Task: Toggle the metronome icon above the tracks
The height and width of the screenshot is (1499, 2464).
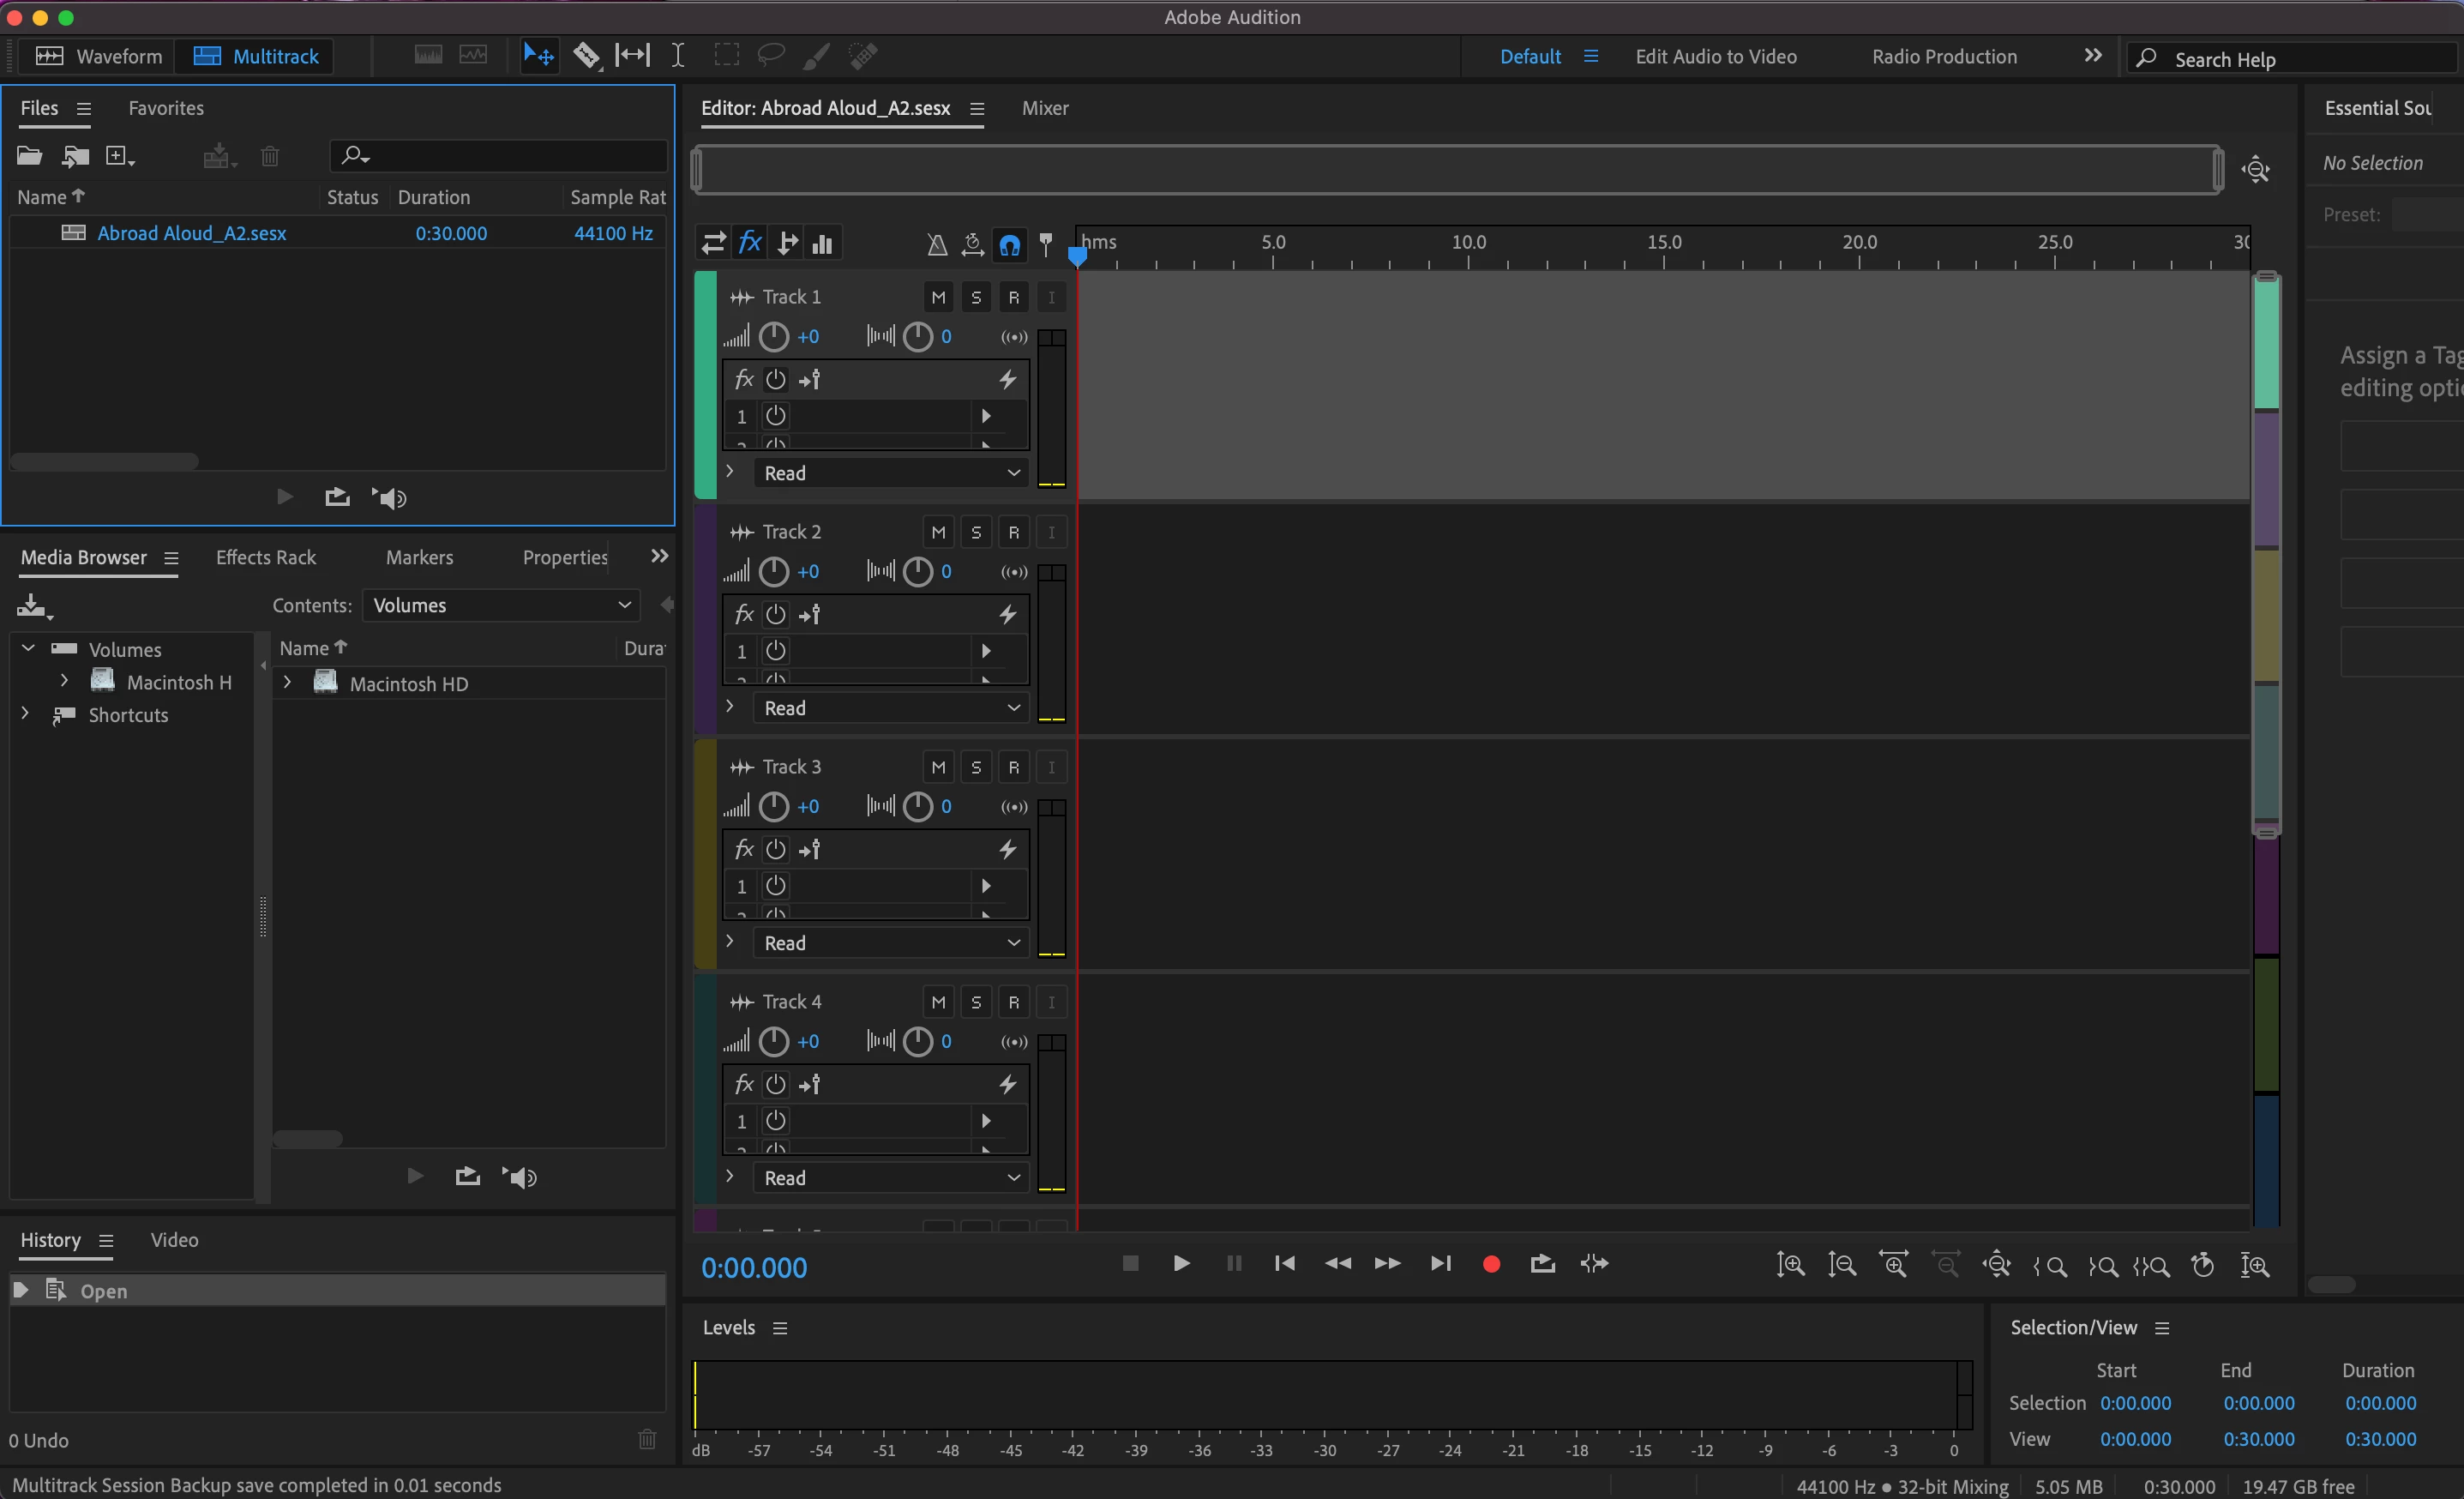Action: (936, 244)
